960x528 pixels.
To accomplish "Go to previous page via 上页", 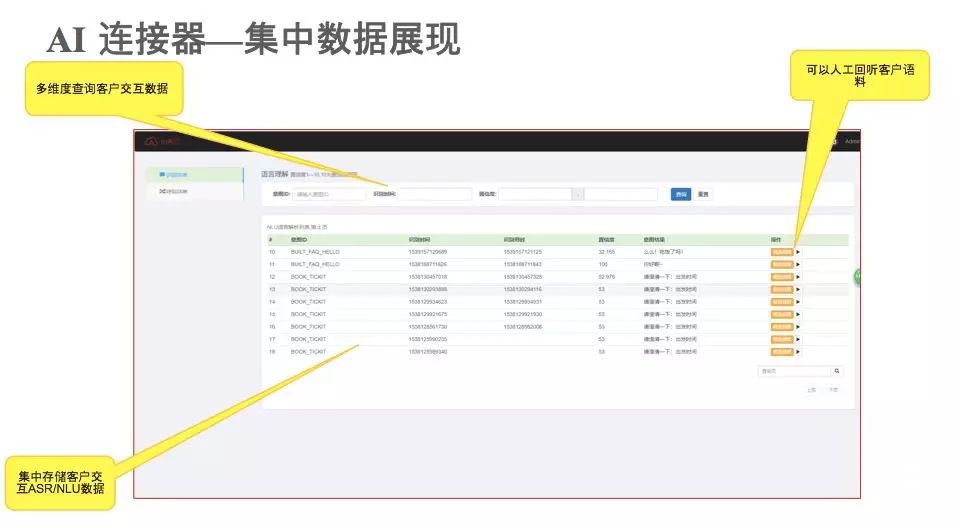I will 811,390.
